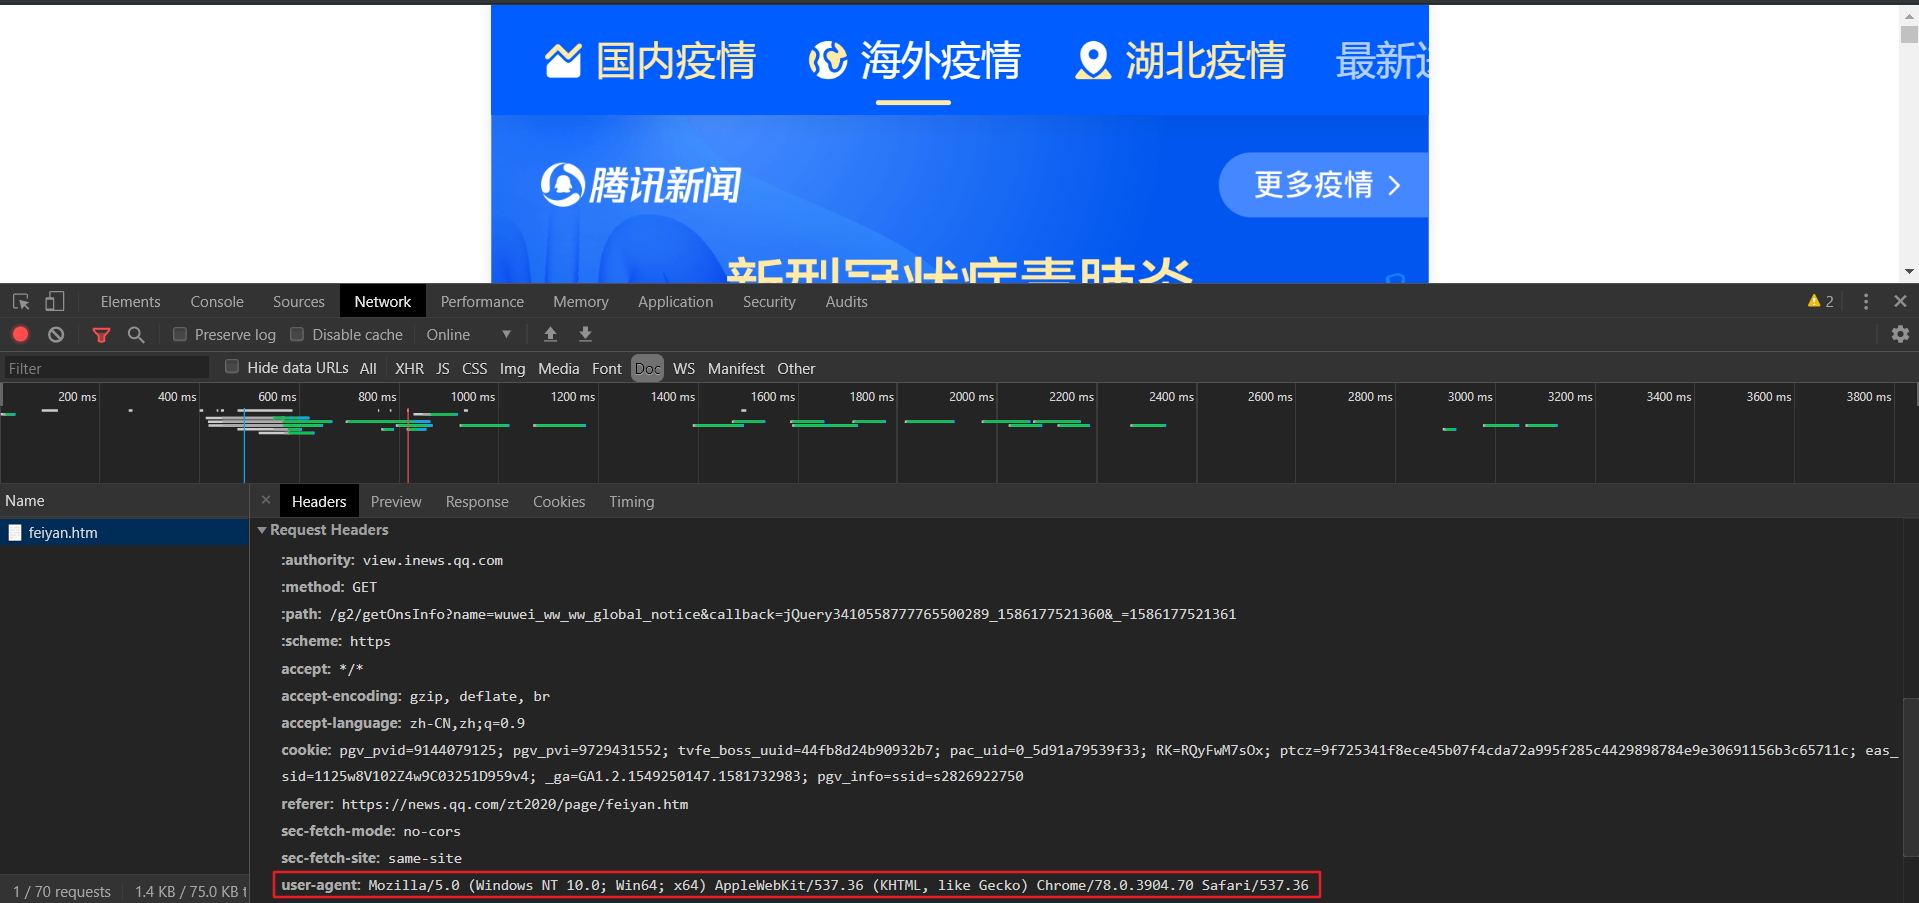Show the Cookies detail tab
The image size is (1919, 903).
click(x=559, y=501)
